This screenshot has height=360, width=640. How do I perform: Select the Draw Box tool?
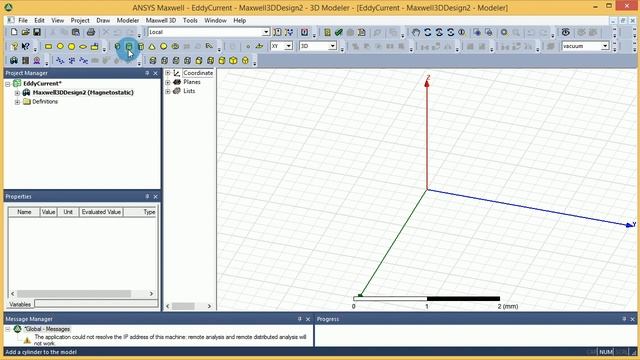118,47
